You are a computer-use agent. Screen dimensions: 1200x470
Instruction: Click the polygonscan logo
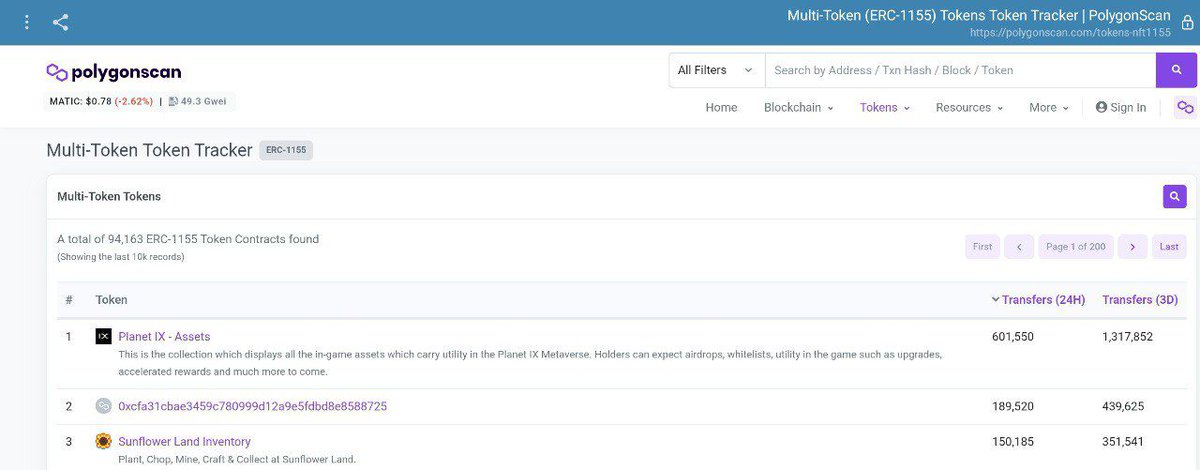pos(114,72)
